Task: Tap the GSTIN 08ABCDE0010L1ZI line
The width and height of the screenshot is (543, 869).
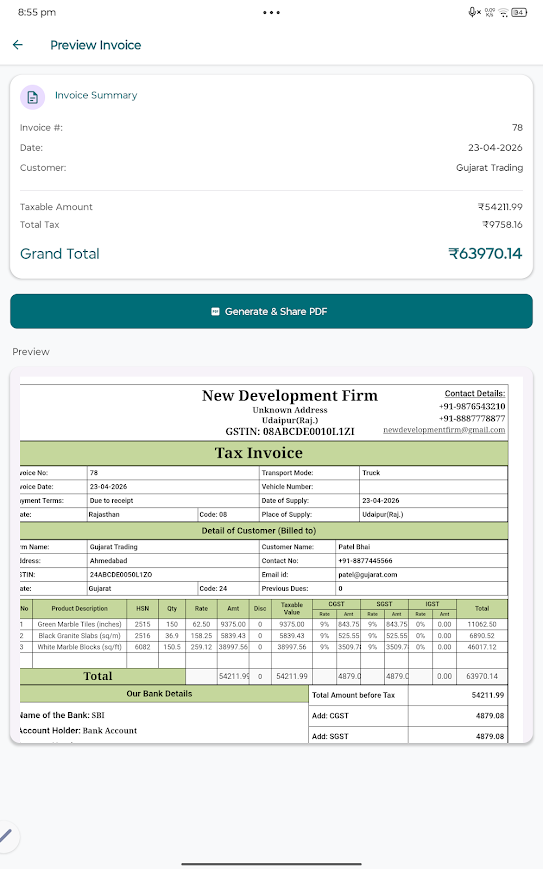Action: [x=290, y=431]
